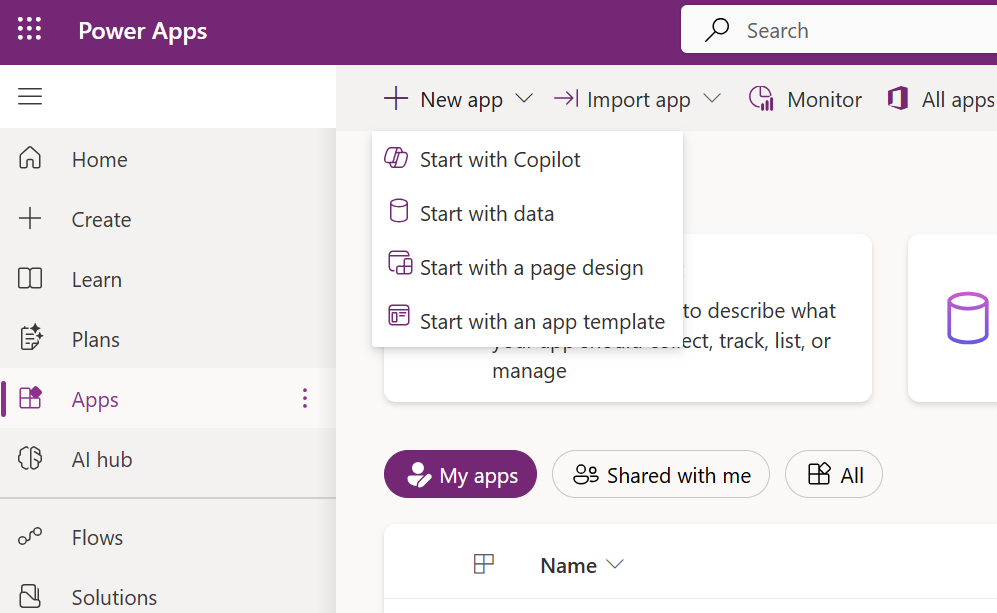Image resolution: width=997 pixels, height=613 pixels.
Task: Open more options dots next to Apps
Action: pyautogui.click(x=305, y=398)
